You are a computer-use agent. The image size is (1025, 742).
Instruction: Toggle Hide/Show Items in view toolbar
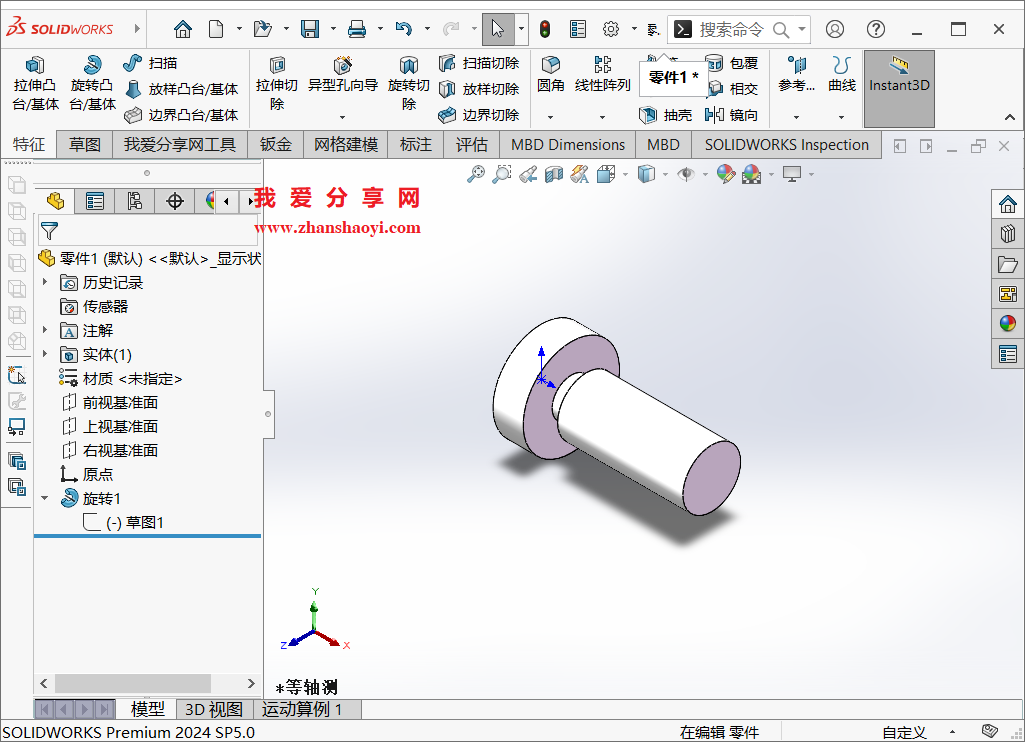[687, 174]
